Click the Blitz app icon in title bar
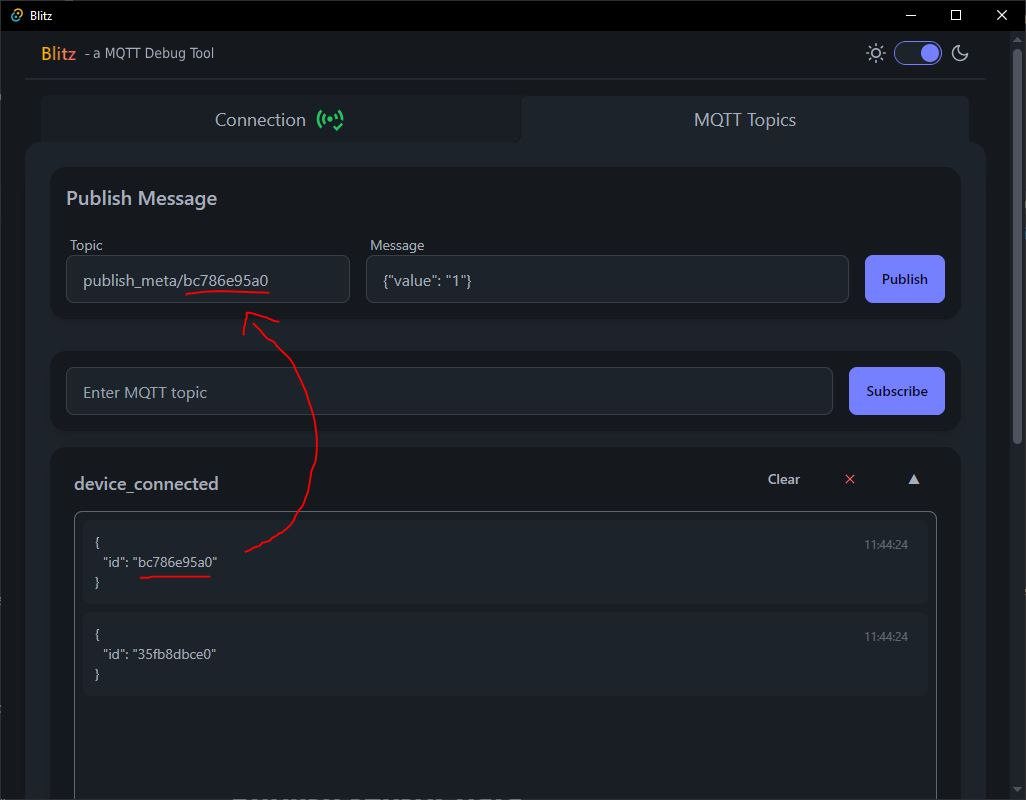This screenshot has height=800, width=1026. [16, 15]
